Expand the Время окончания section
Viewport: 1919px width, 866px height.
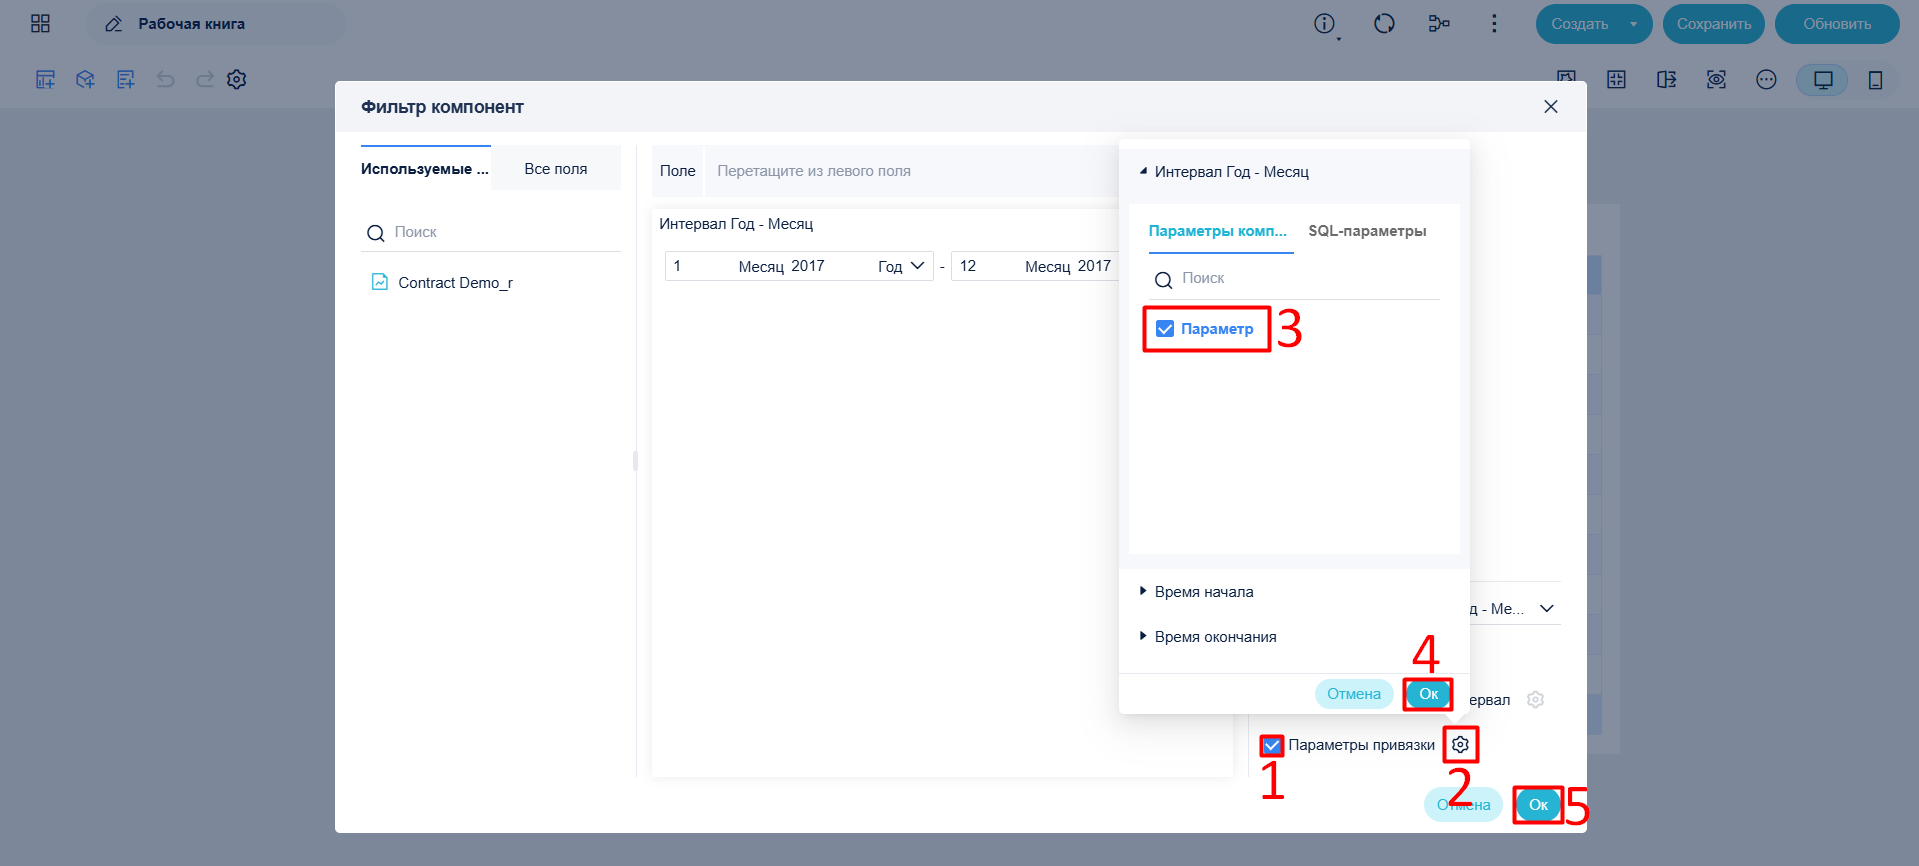[x=1208, y=637]
